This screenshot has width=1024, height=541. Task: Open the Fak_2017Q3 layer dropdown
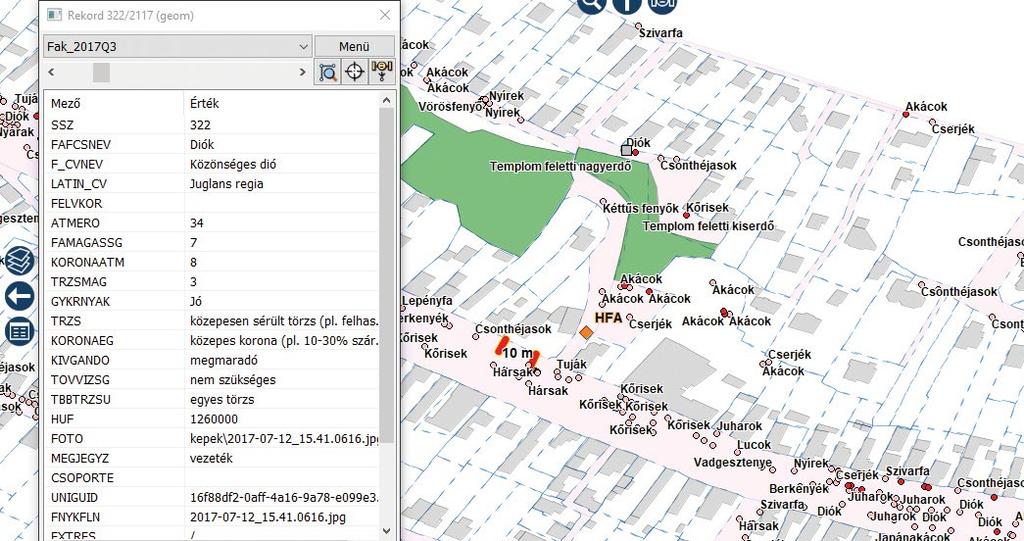[178, 46]
